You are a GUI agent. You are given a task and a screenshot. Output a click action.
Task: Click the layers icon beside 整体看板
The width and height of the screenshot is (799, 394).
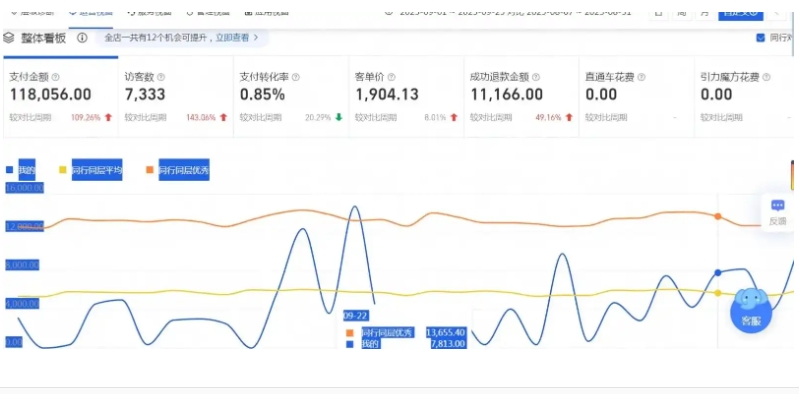coord(8,38)
